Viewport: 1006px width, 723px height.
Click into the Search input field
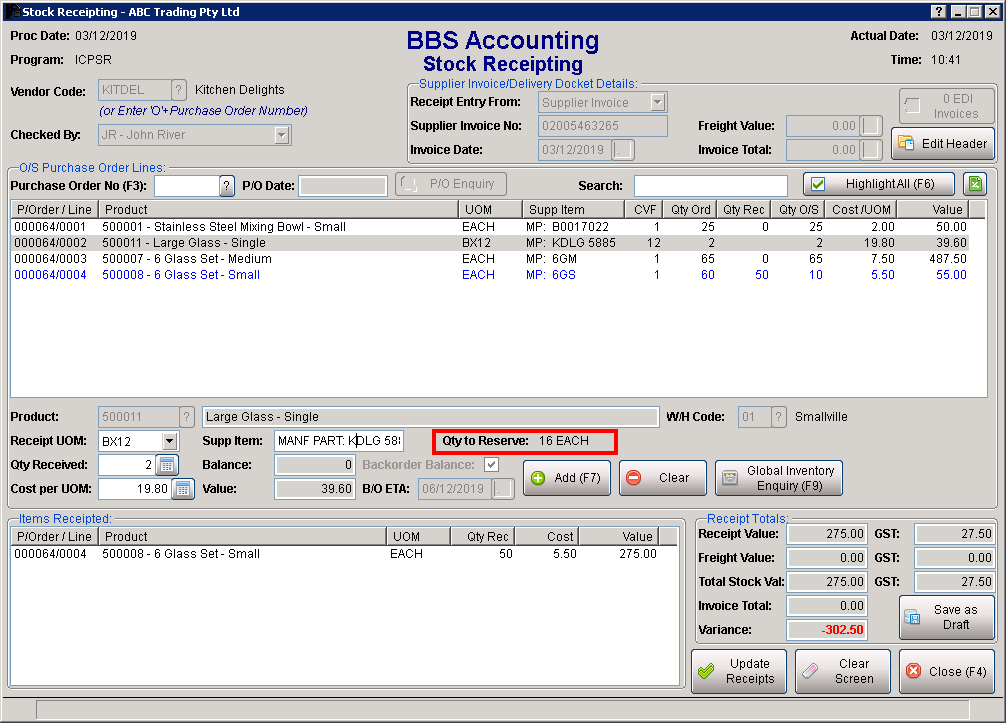coord(710,186)
